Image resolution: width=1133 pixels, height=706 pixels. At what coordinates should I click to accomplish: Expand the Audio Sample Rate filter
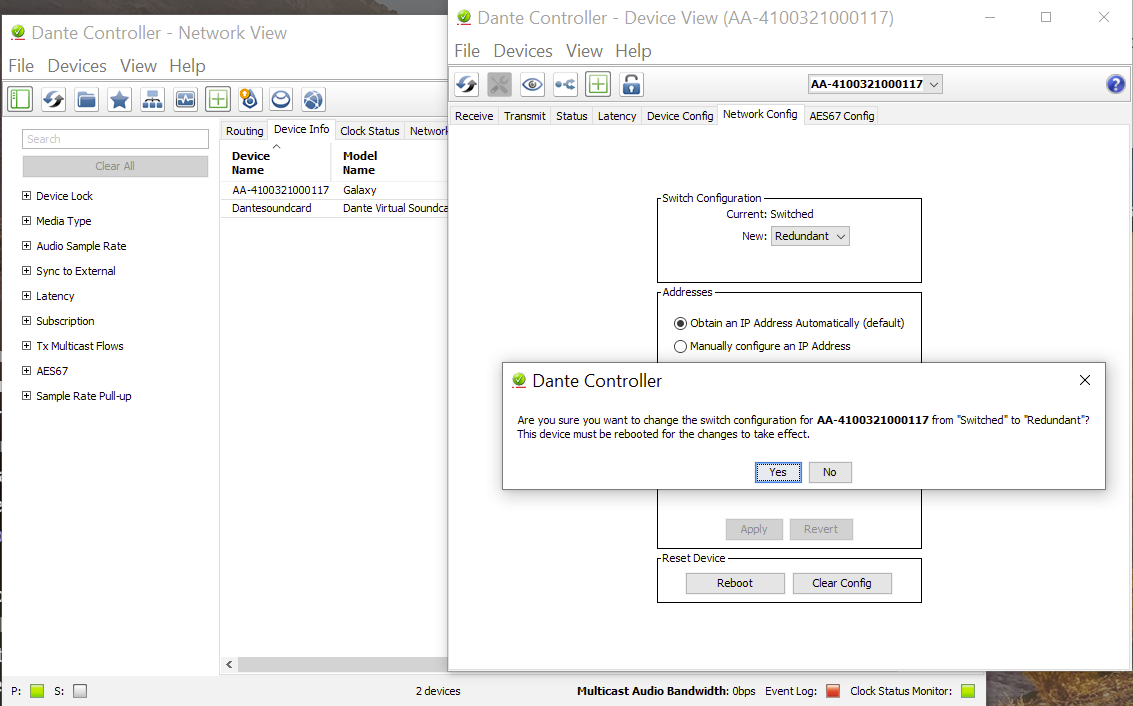26,246
